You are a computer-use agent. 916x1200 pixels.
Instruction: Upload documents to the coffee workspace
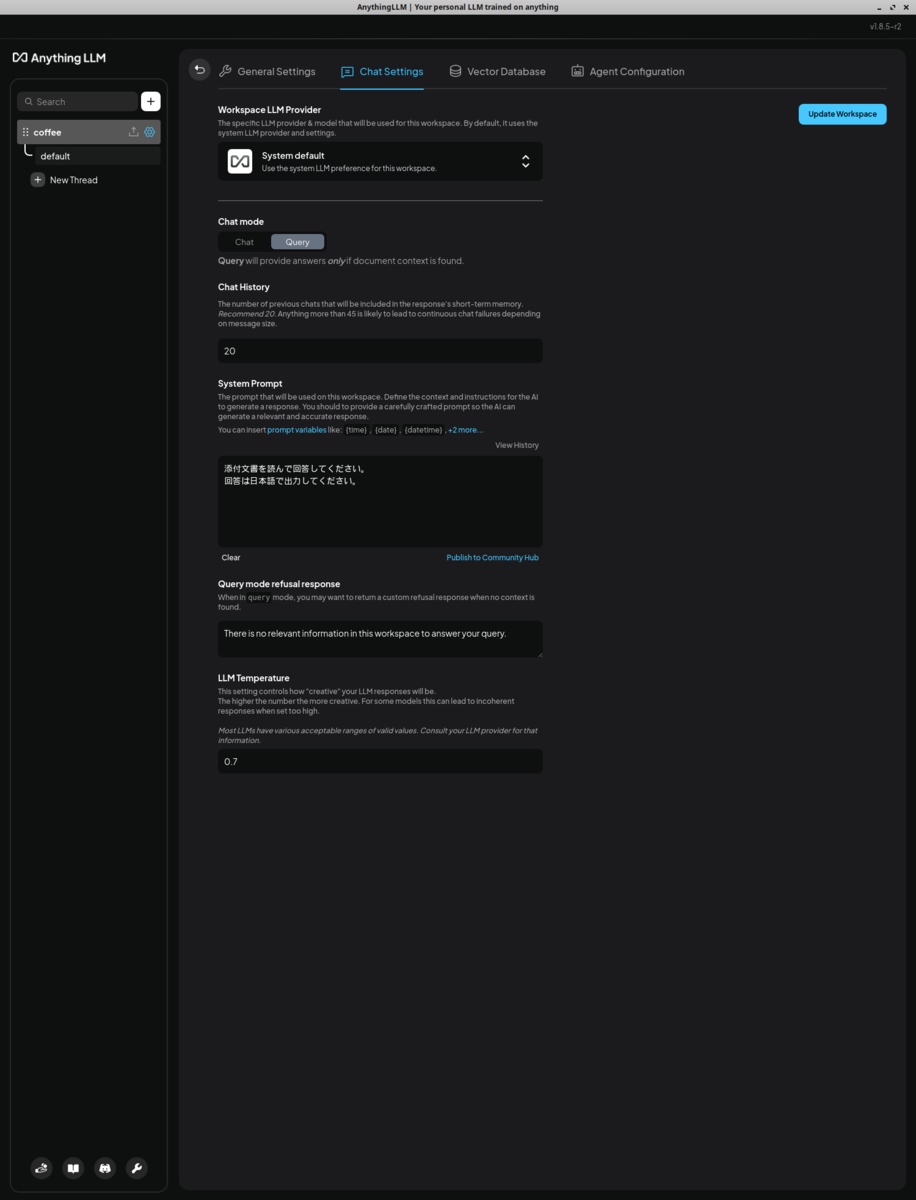[133, 131]
